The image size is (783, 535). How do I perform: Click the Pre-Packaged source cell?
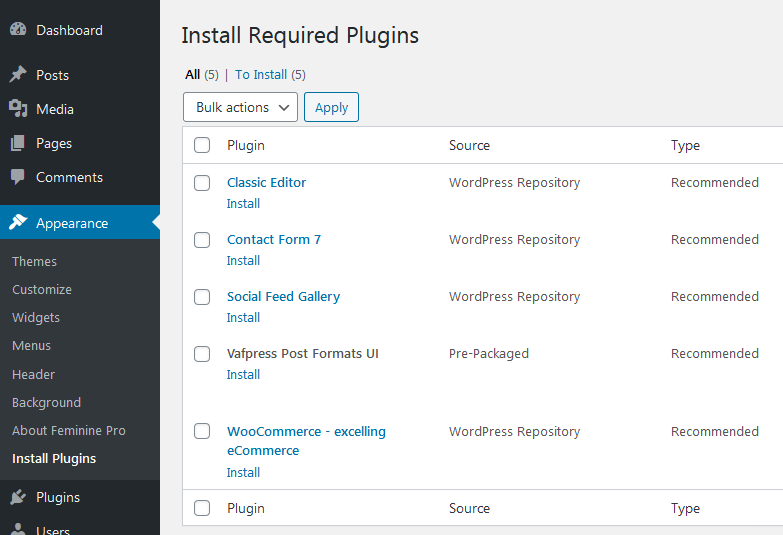488,353
